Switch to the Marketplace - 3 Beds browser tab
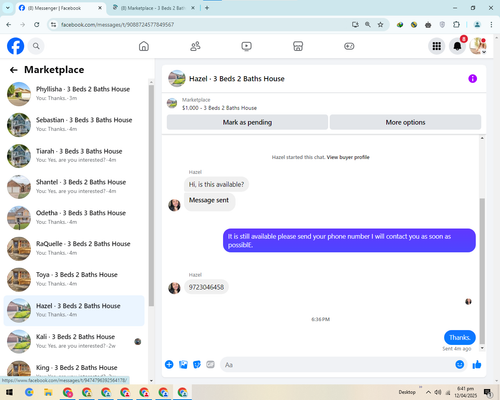Viewport: 500px width, 400px height. point(153,8)
